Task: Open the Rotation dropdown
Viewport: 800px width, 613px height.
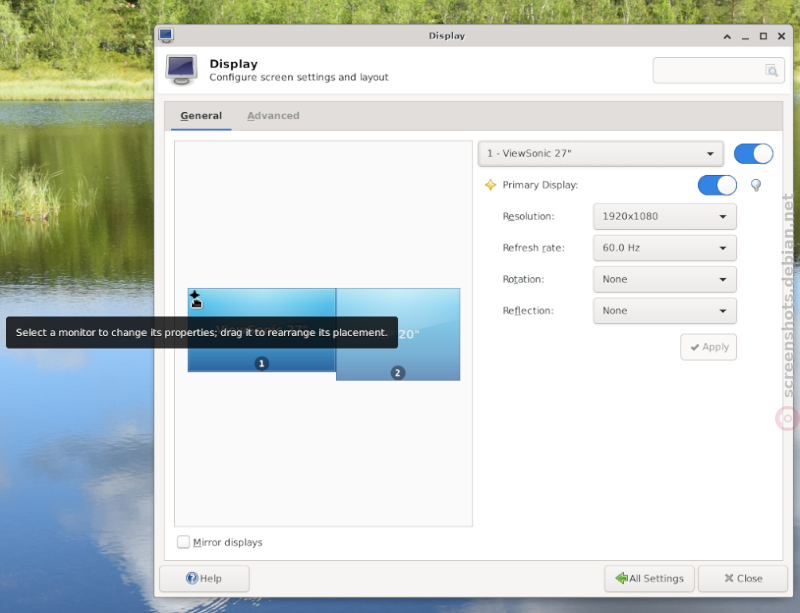Action: (664, 279)
